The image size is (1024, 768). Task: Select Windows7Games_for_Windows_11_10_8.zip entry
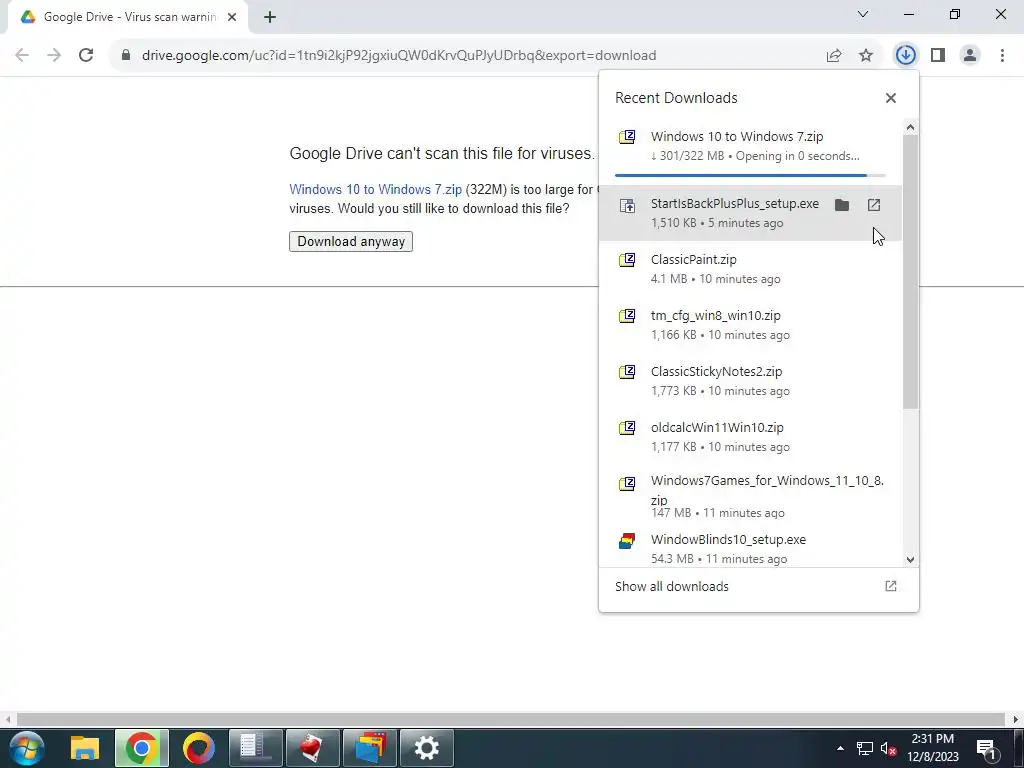(x=750, y=498)
